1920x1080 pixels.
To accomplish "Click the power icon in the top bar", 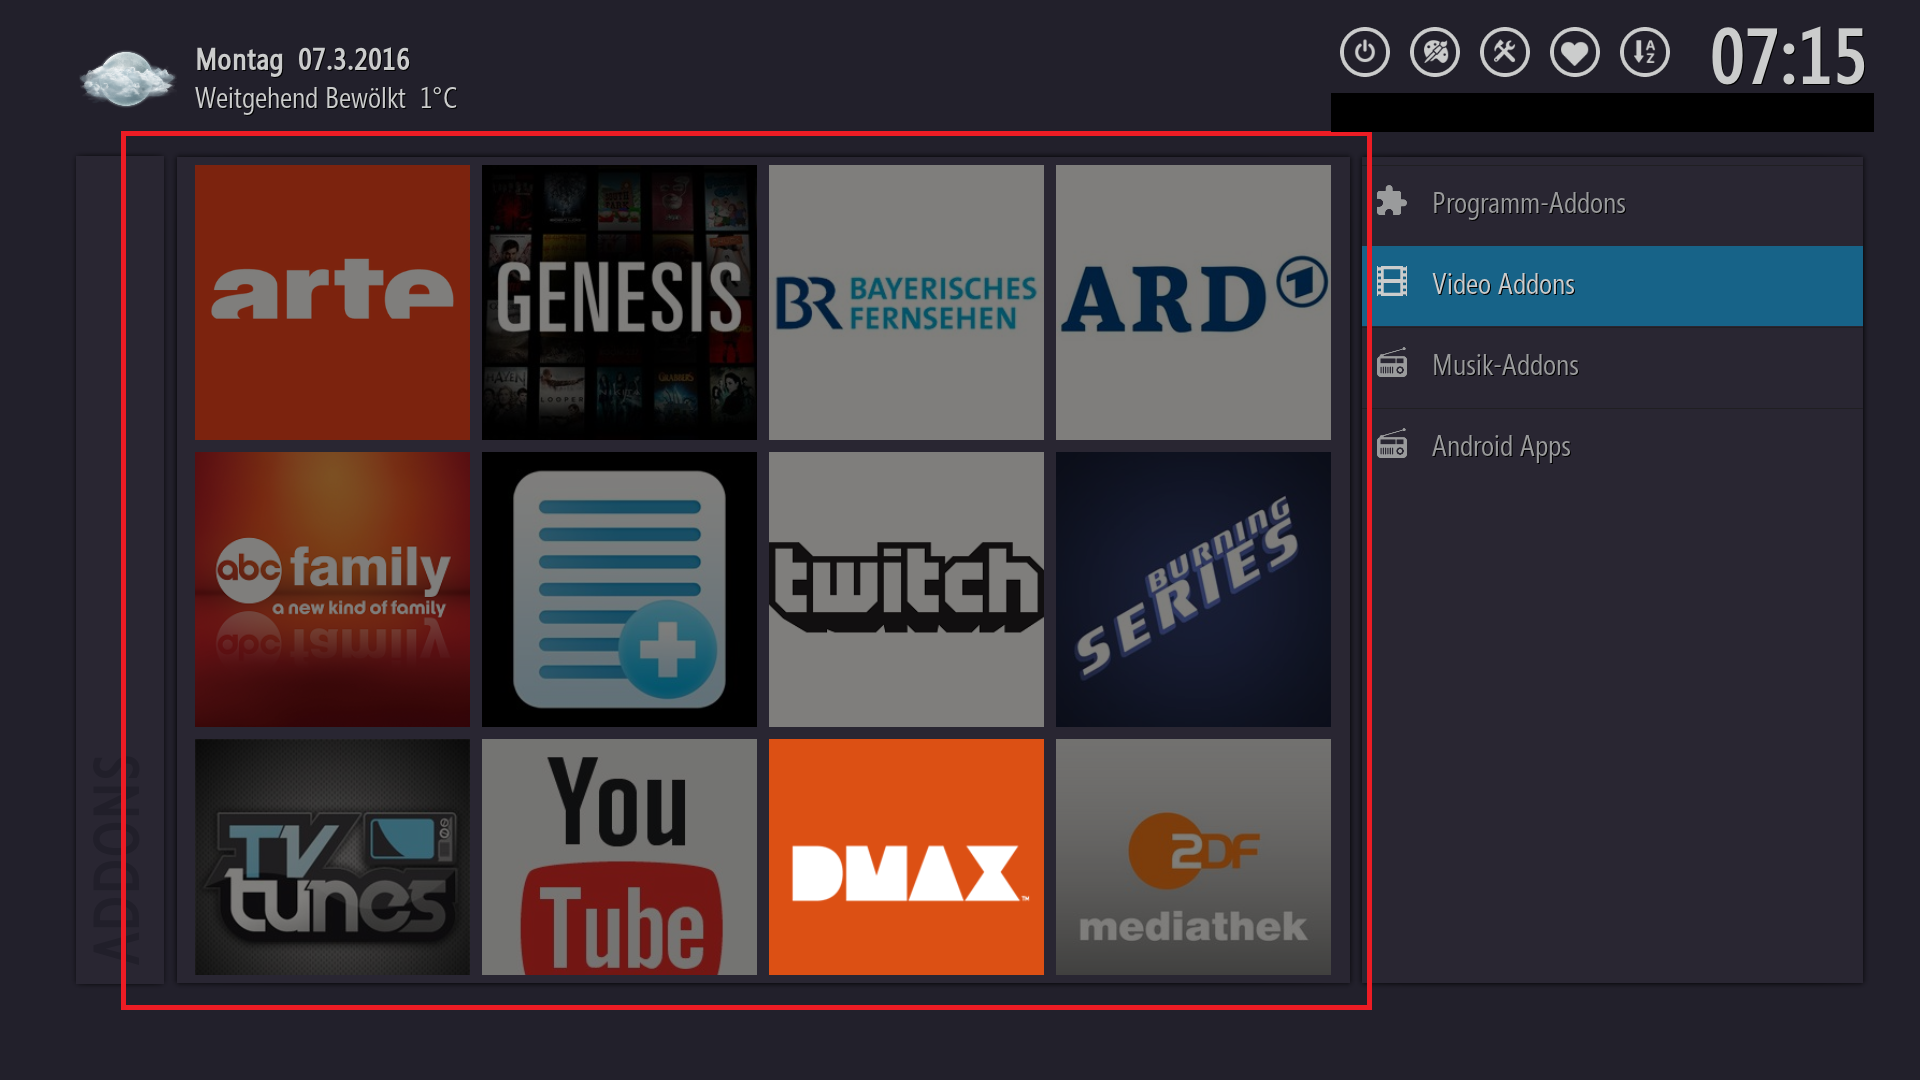I will pyautogui.click(x=1365, y=52).
